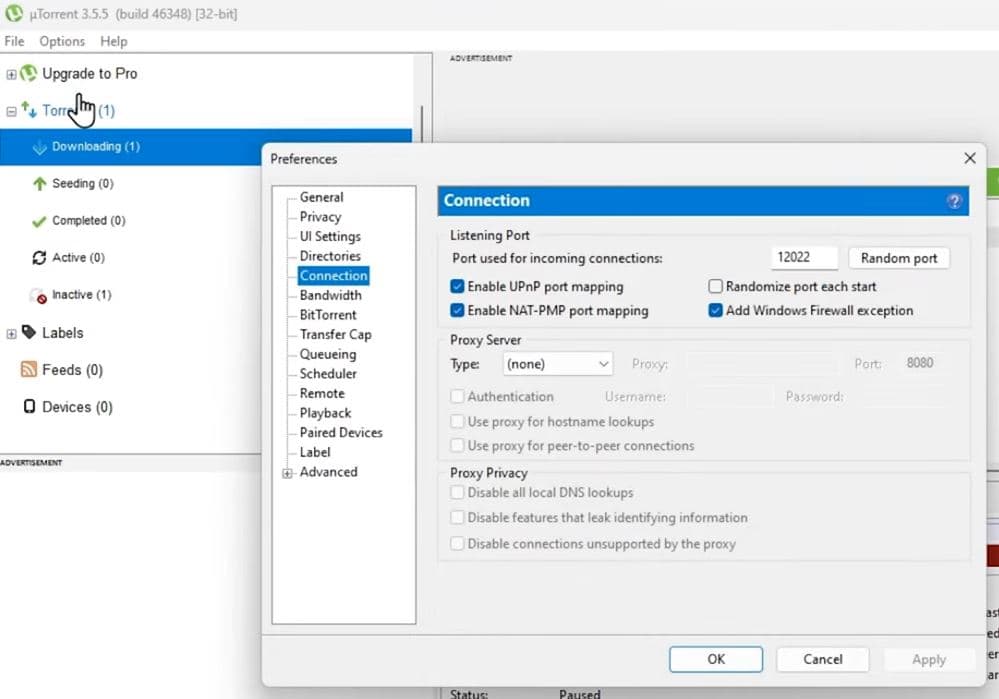Expand the Advanced preferences tree node
The width and height of the screenshot is (999, 699).
point(288,473)
